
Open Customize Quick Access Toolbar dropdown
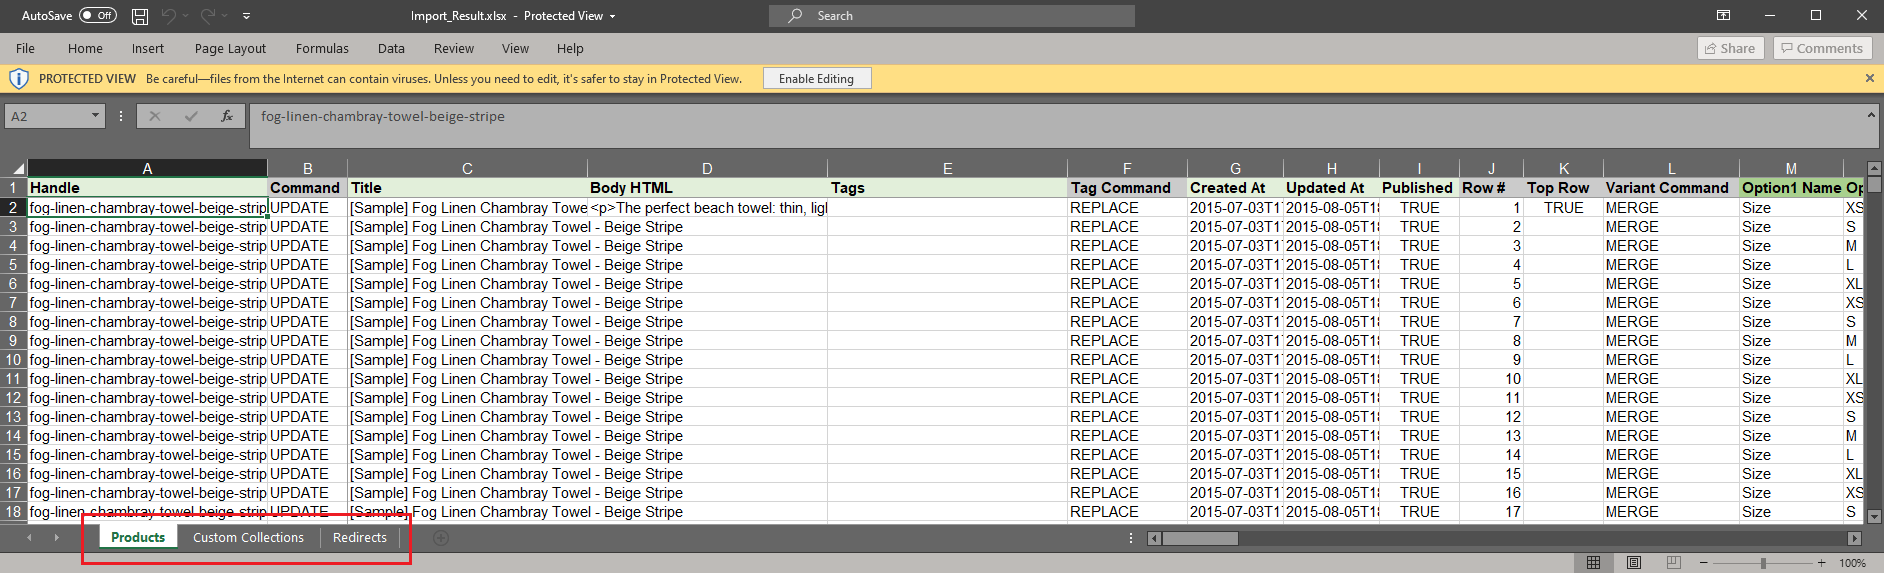(247, 16)
